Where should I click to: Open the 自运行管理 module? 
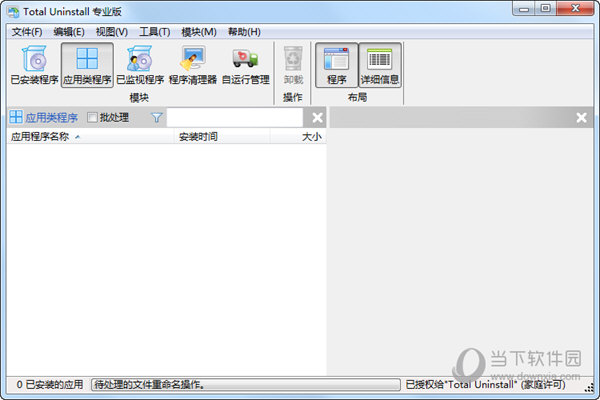[246, 65]
